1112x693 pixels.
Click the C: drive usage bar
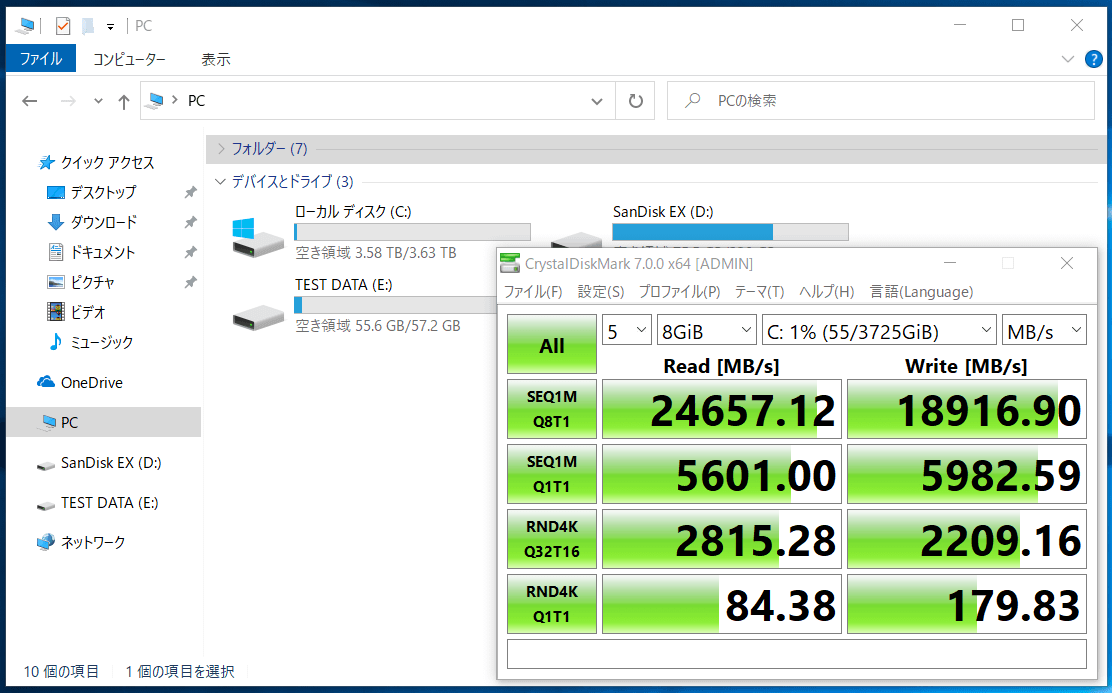pos(412,232)
